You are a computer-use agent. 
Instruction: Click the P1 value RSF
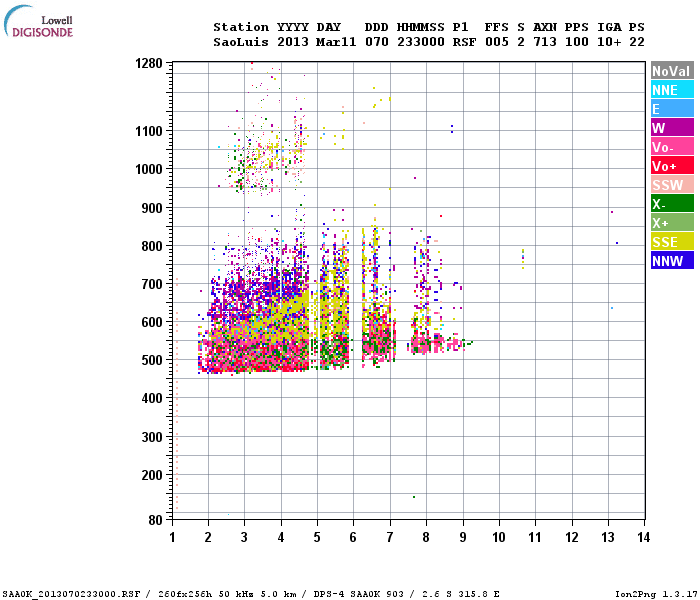coord(464,42)
